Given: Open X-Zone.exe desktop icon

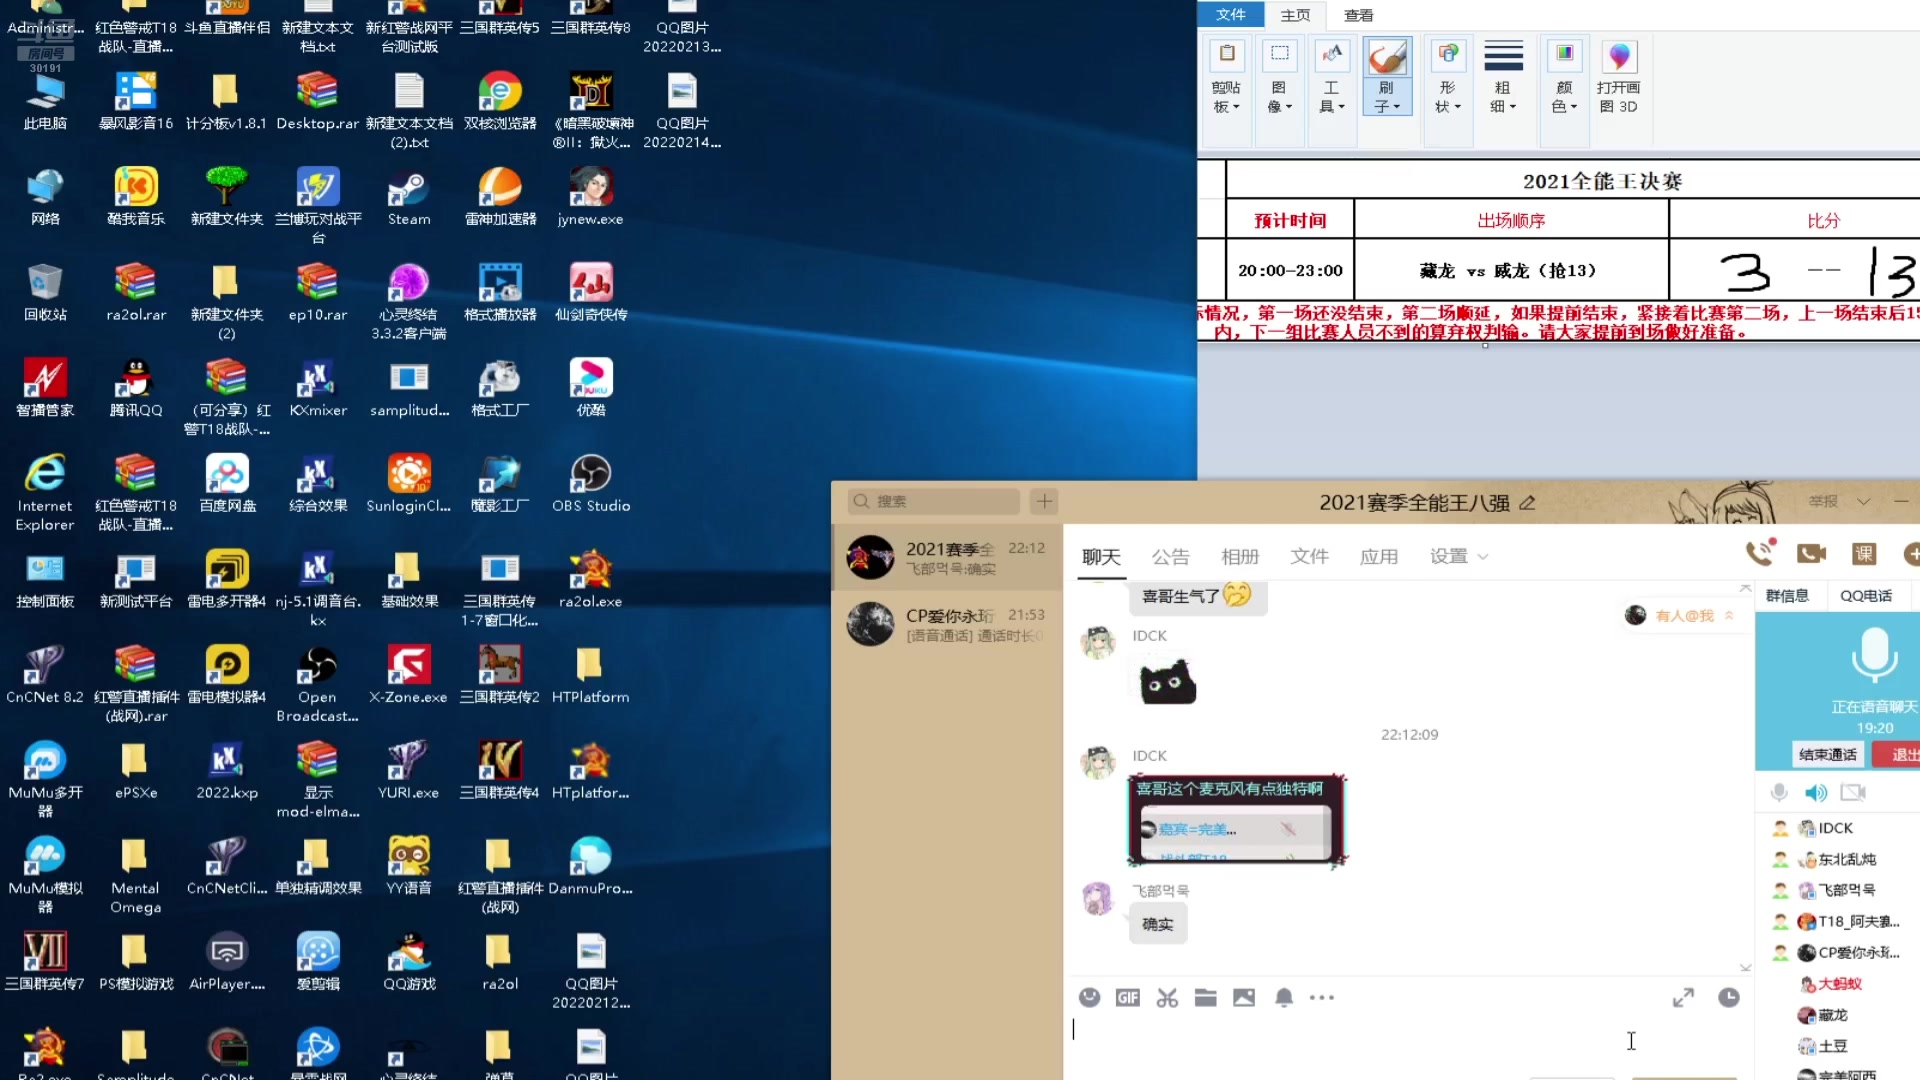Looking at the screenshot, I should click(408, 674).
